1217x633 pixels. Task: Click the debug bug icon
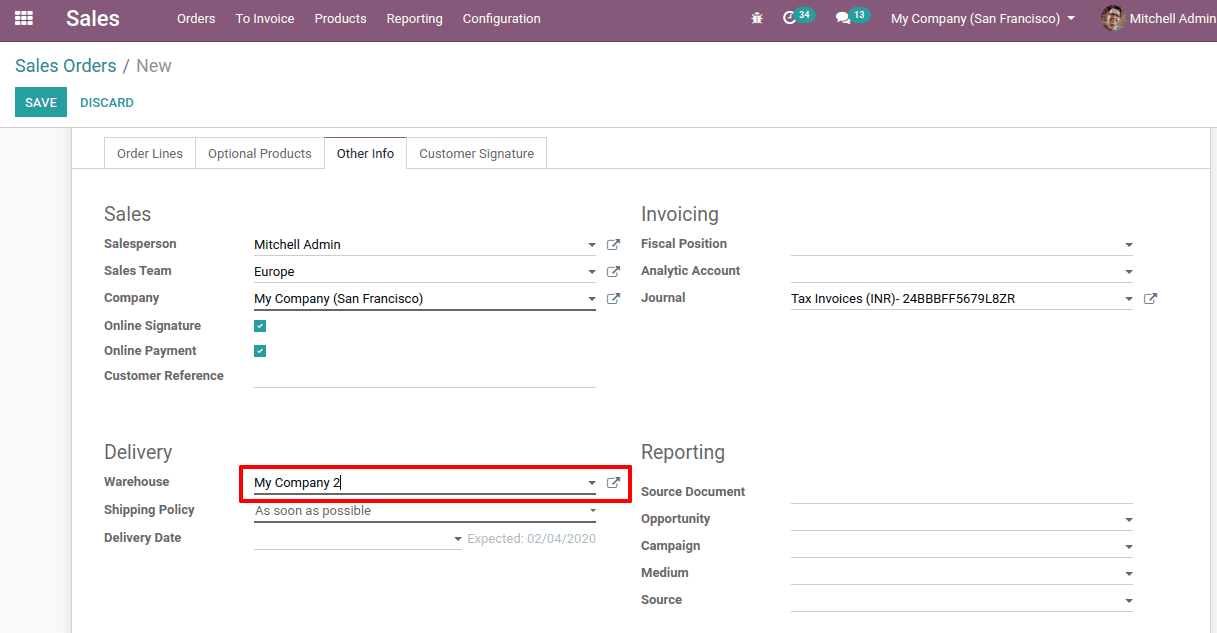pyautogui.click(x=756, y=18)
